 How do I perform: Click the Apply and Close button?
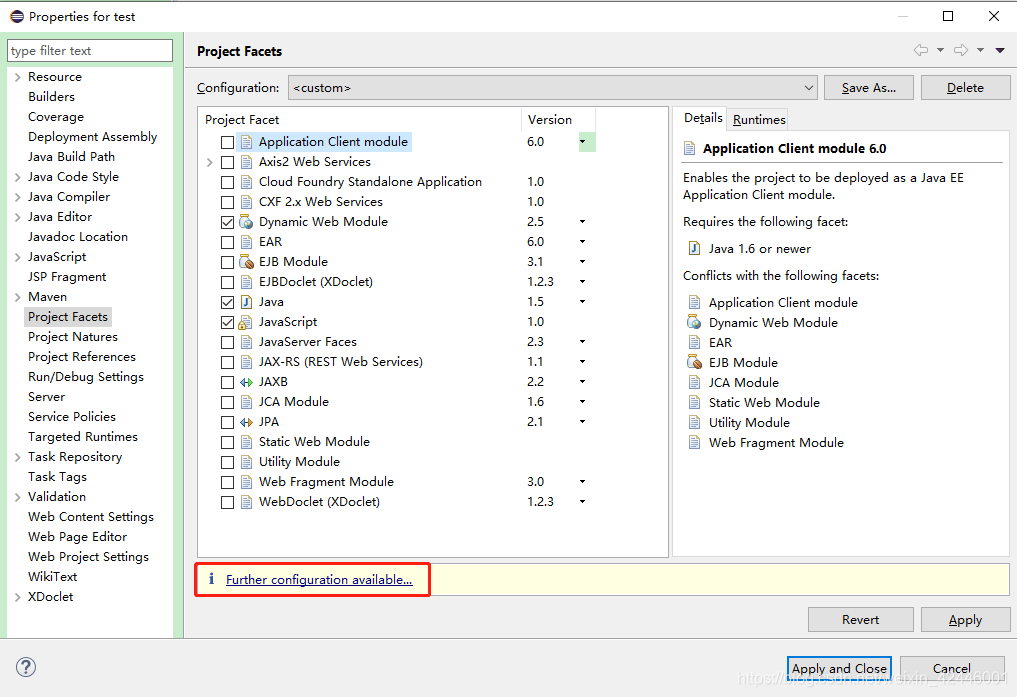[839, 668]
